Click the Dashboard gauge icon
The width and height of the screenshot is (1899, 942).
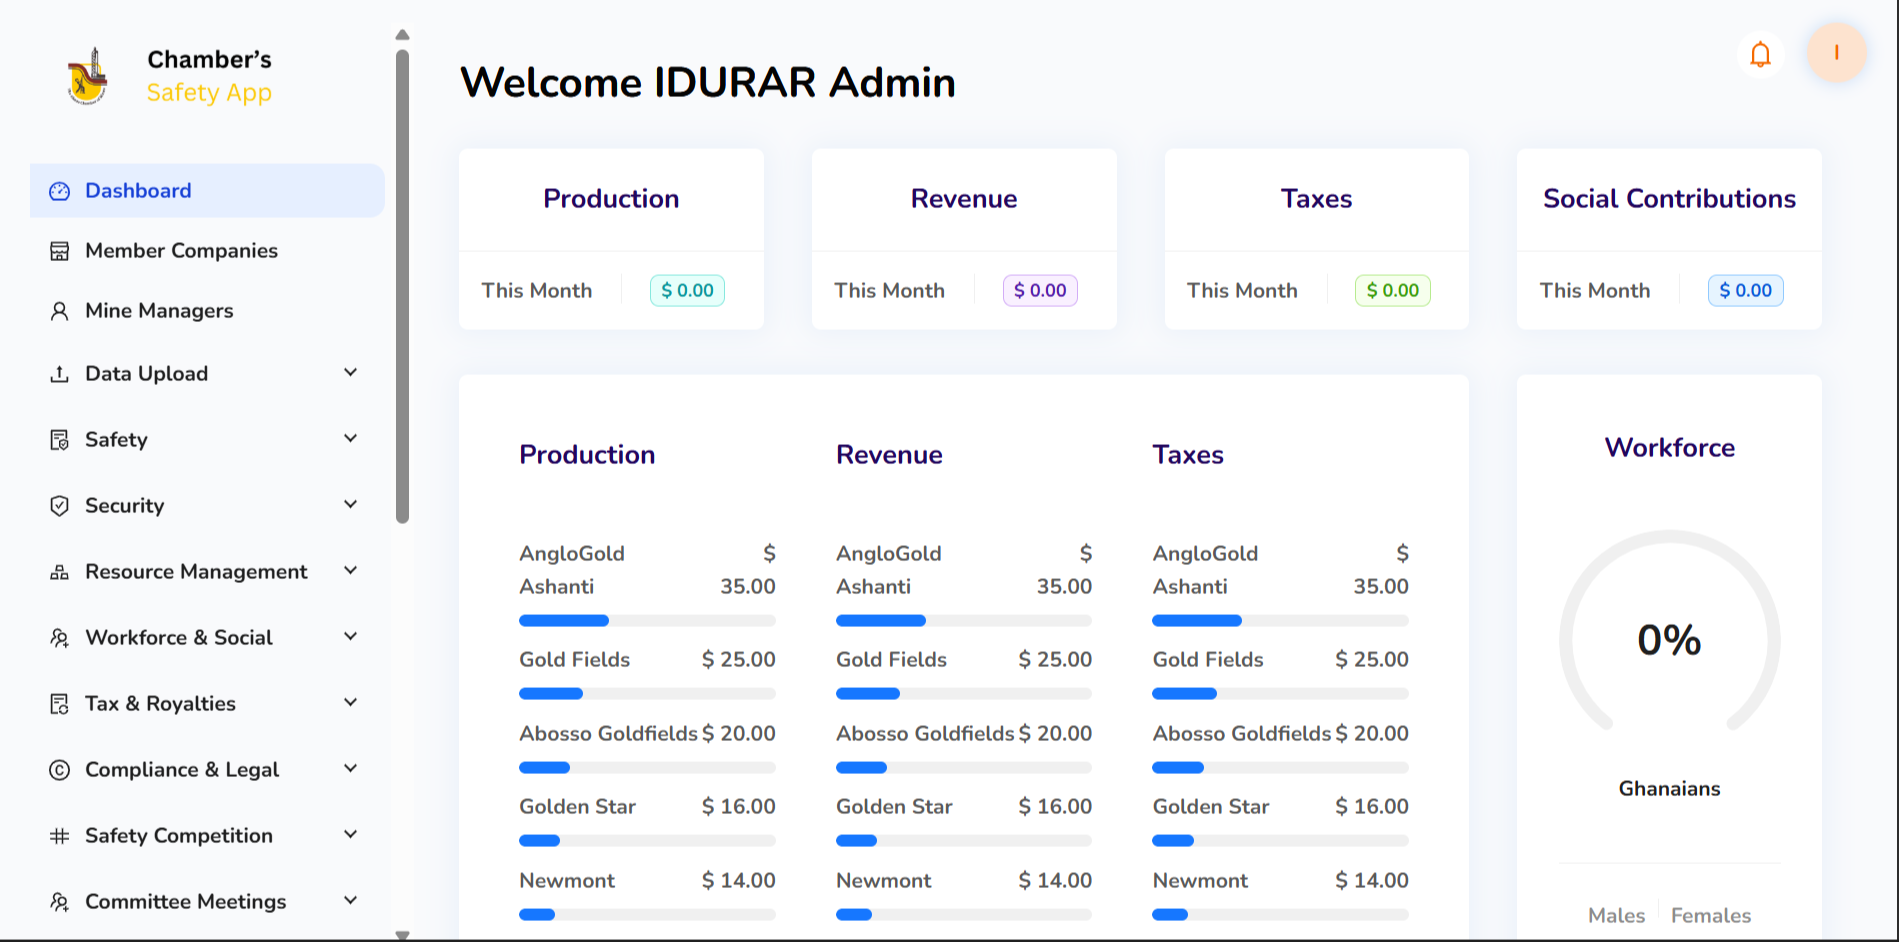point(60,191)
